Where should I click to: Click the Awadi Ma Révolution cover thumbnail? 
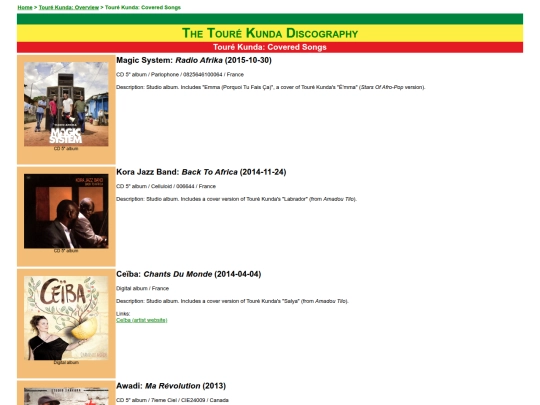[66, 396]
